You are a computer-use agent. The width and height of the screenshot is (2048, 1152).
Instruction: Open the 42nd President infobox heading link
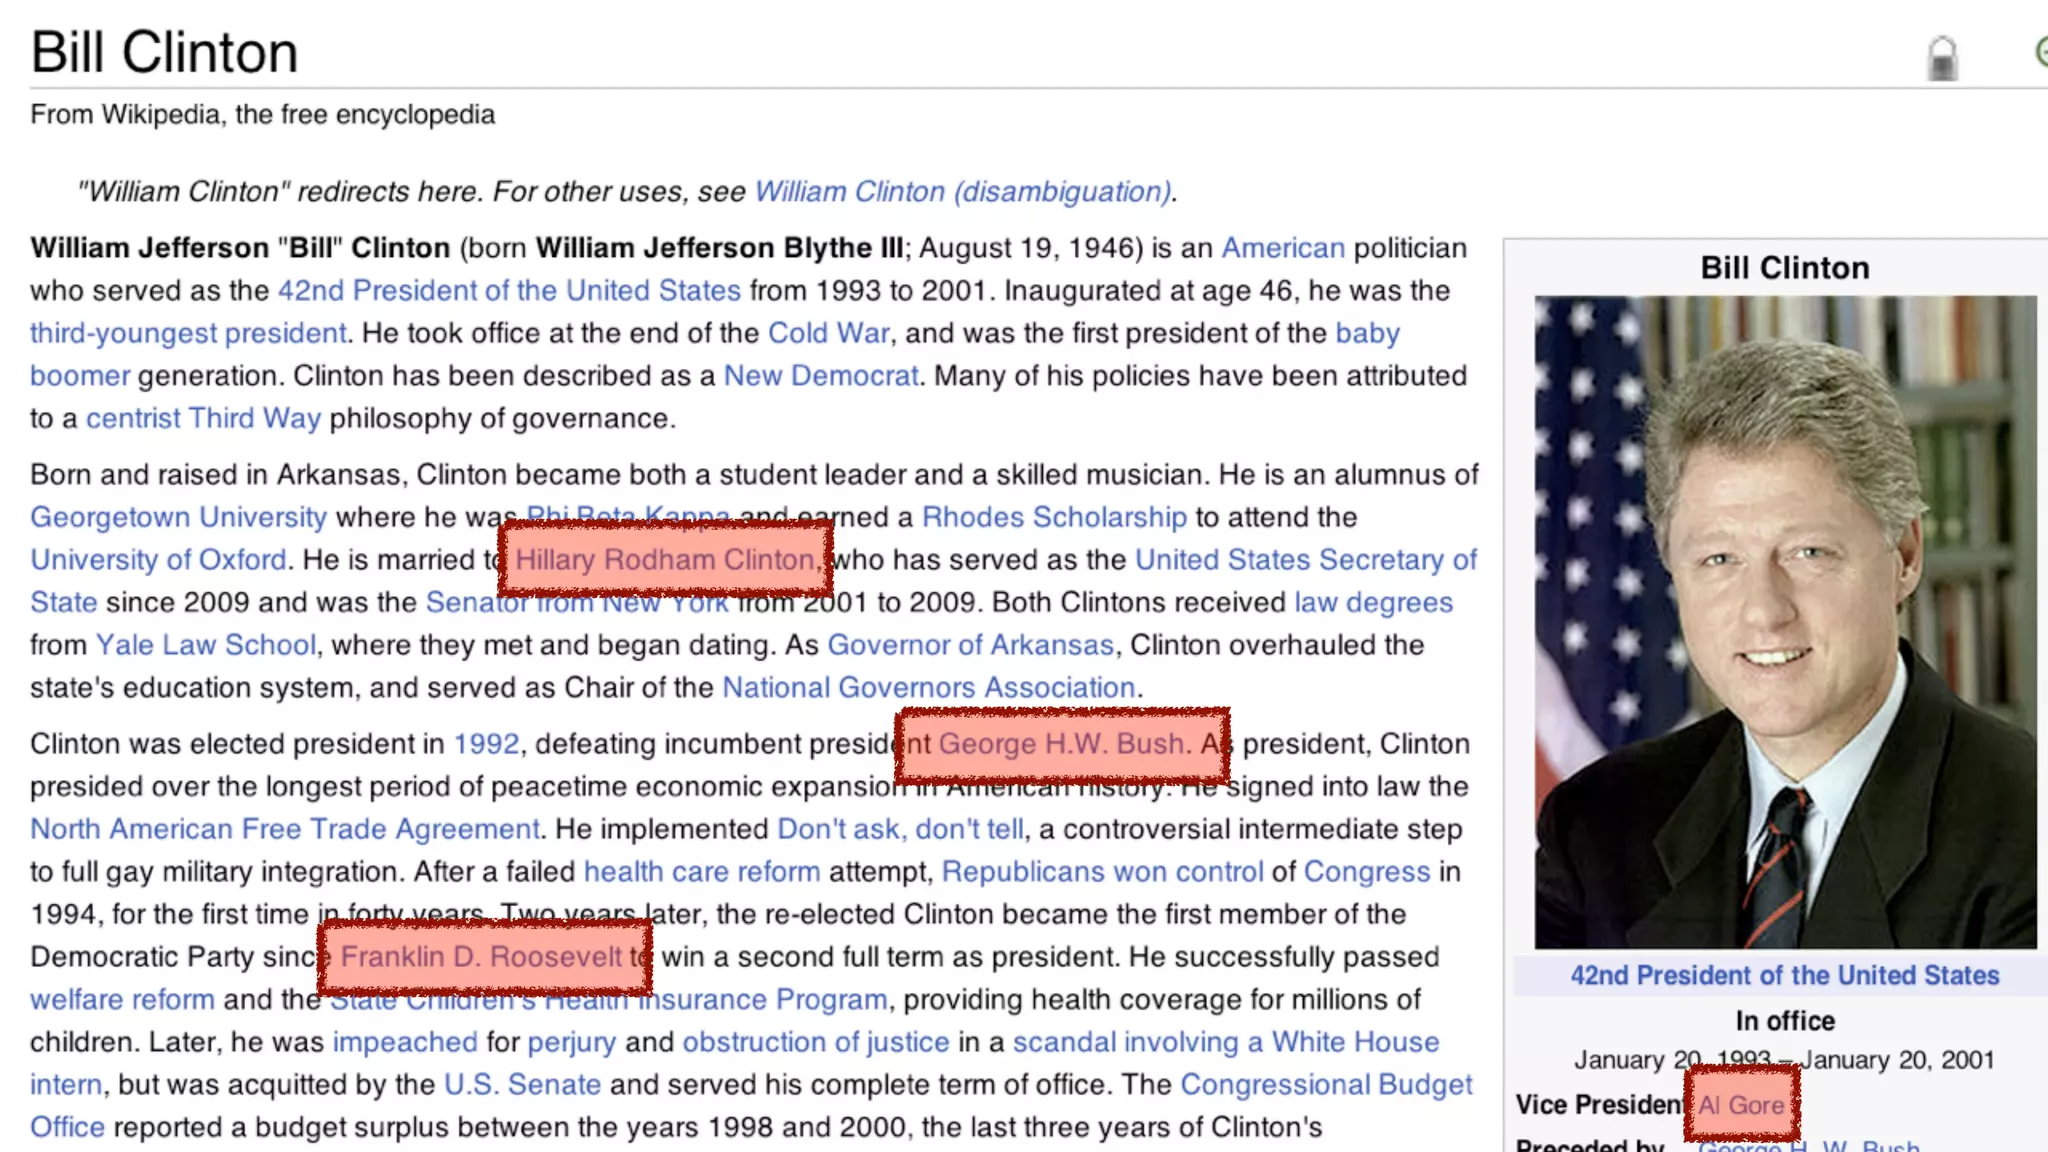pos(1784,976)
